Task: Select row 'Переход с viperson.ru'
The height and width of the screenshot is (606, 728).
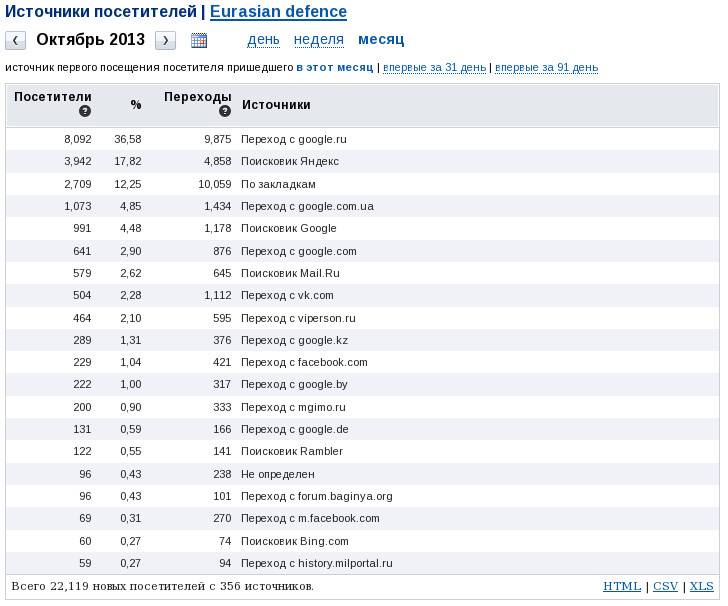Action: coord(362,318)
